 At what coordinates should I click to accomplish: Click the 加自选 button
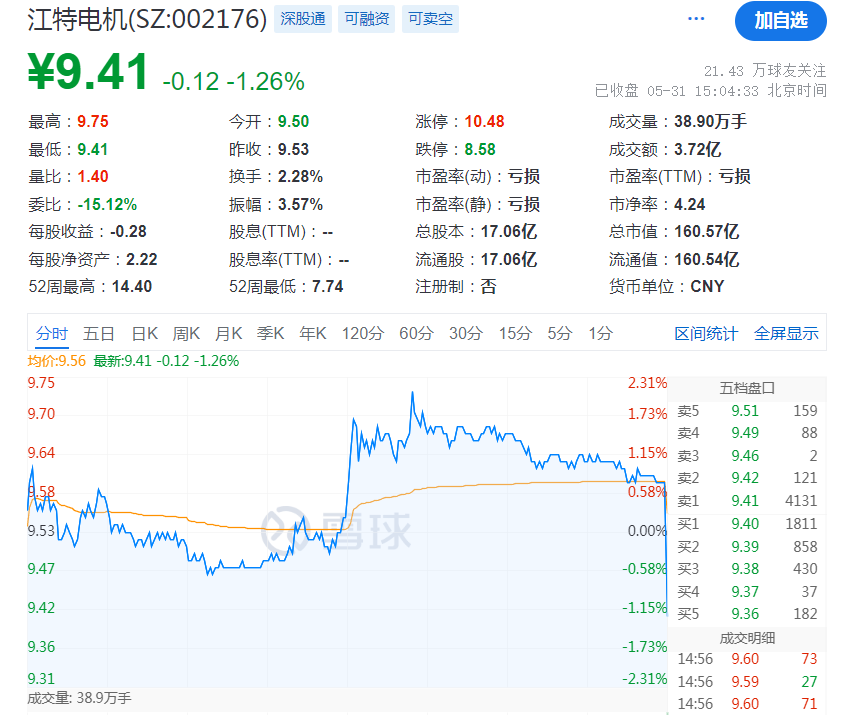coord(780,21)
